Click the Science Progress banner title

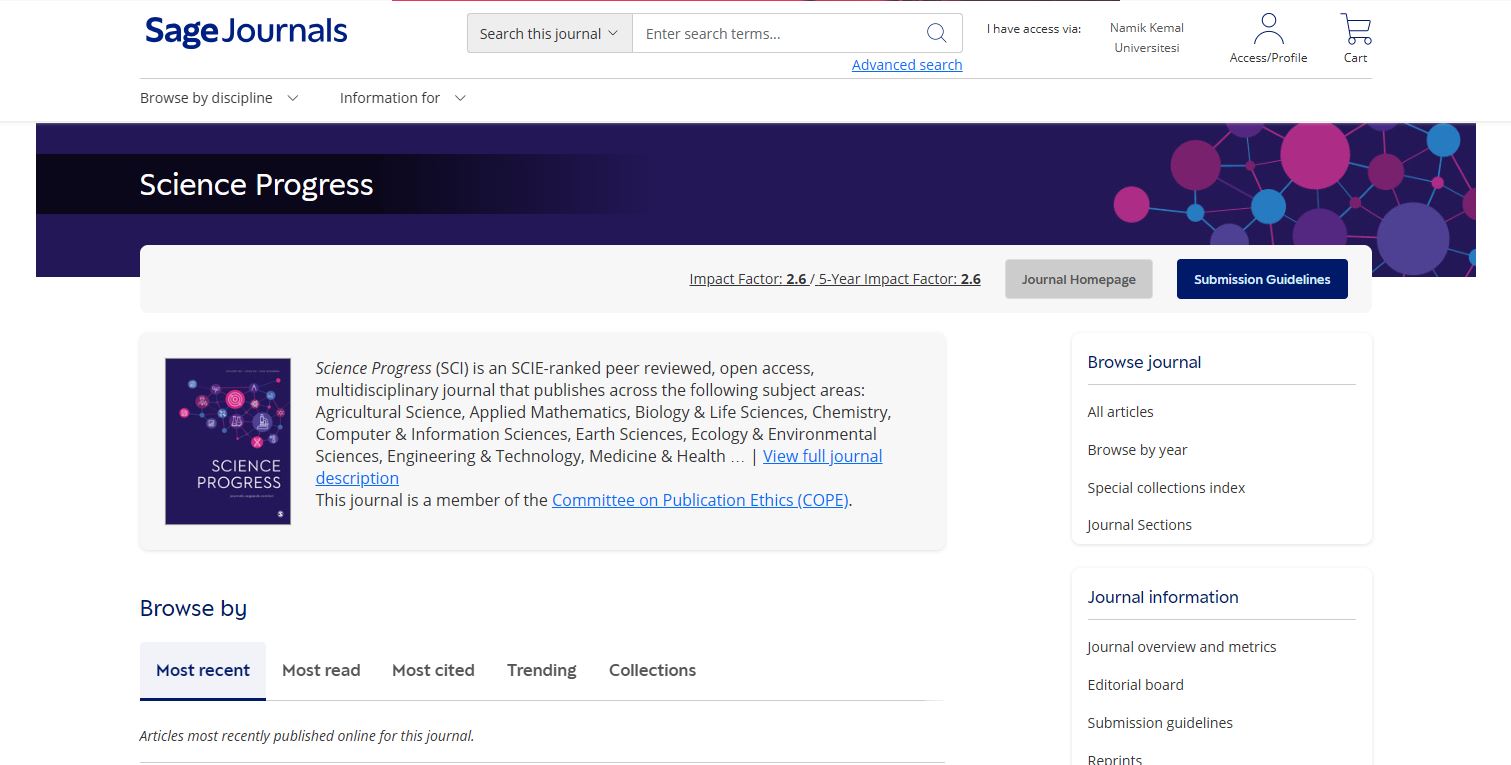[x=256, y=184]
